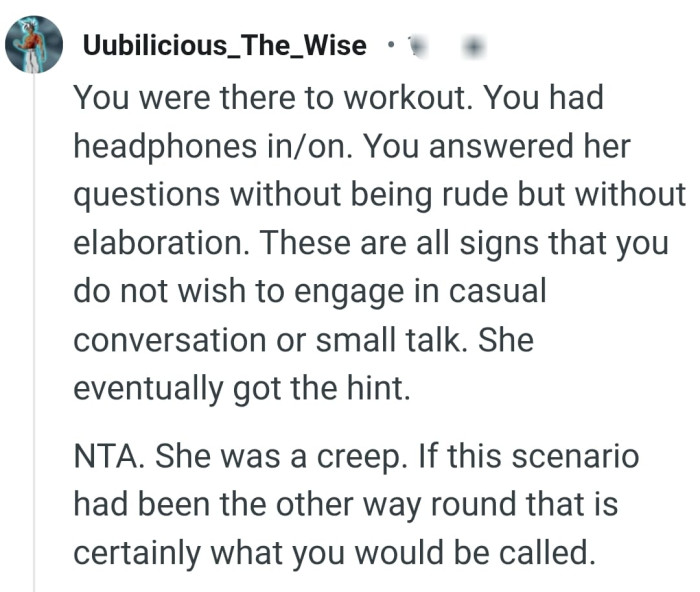Viewport: 700px width, 592px height.
Task: Click the sentence "You were there to workout."
Action: (x=248, y=97)
